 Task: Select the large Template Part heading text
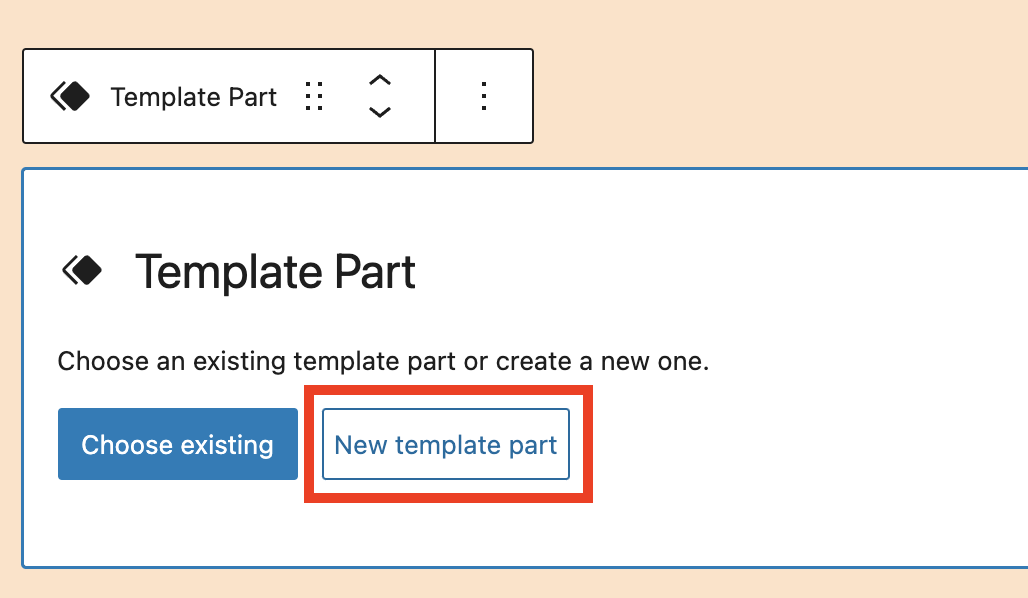pos(275,271)
